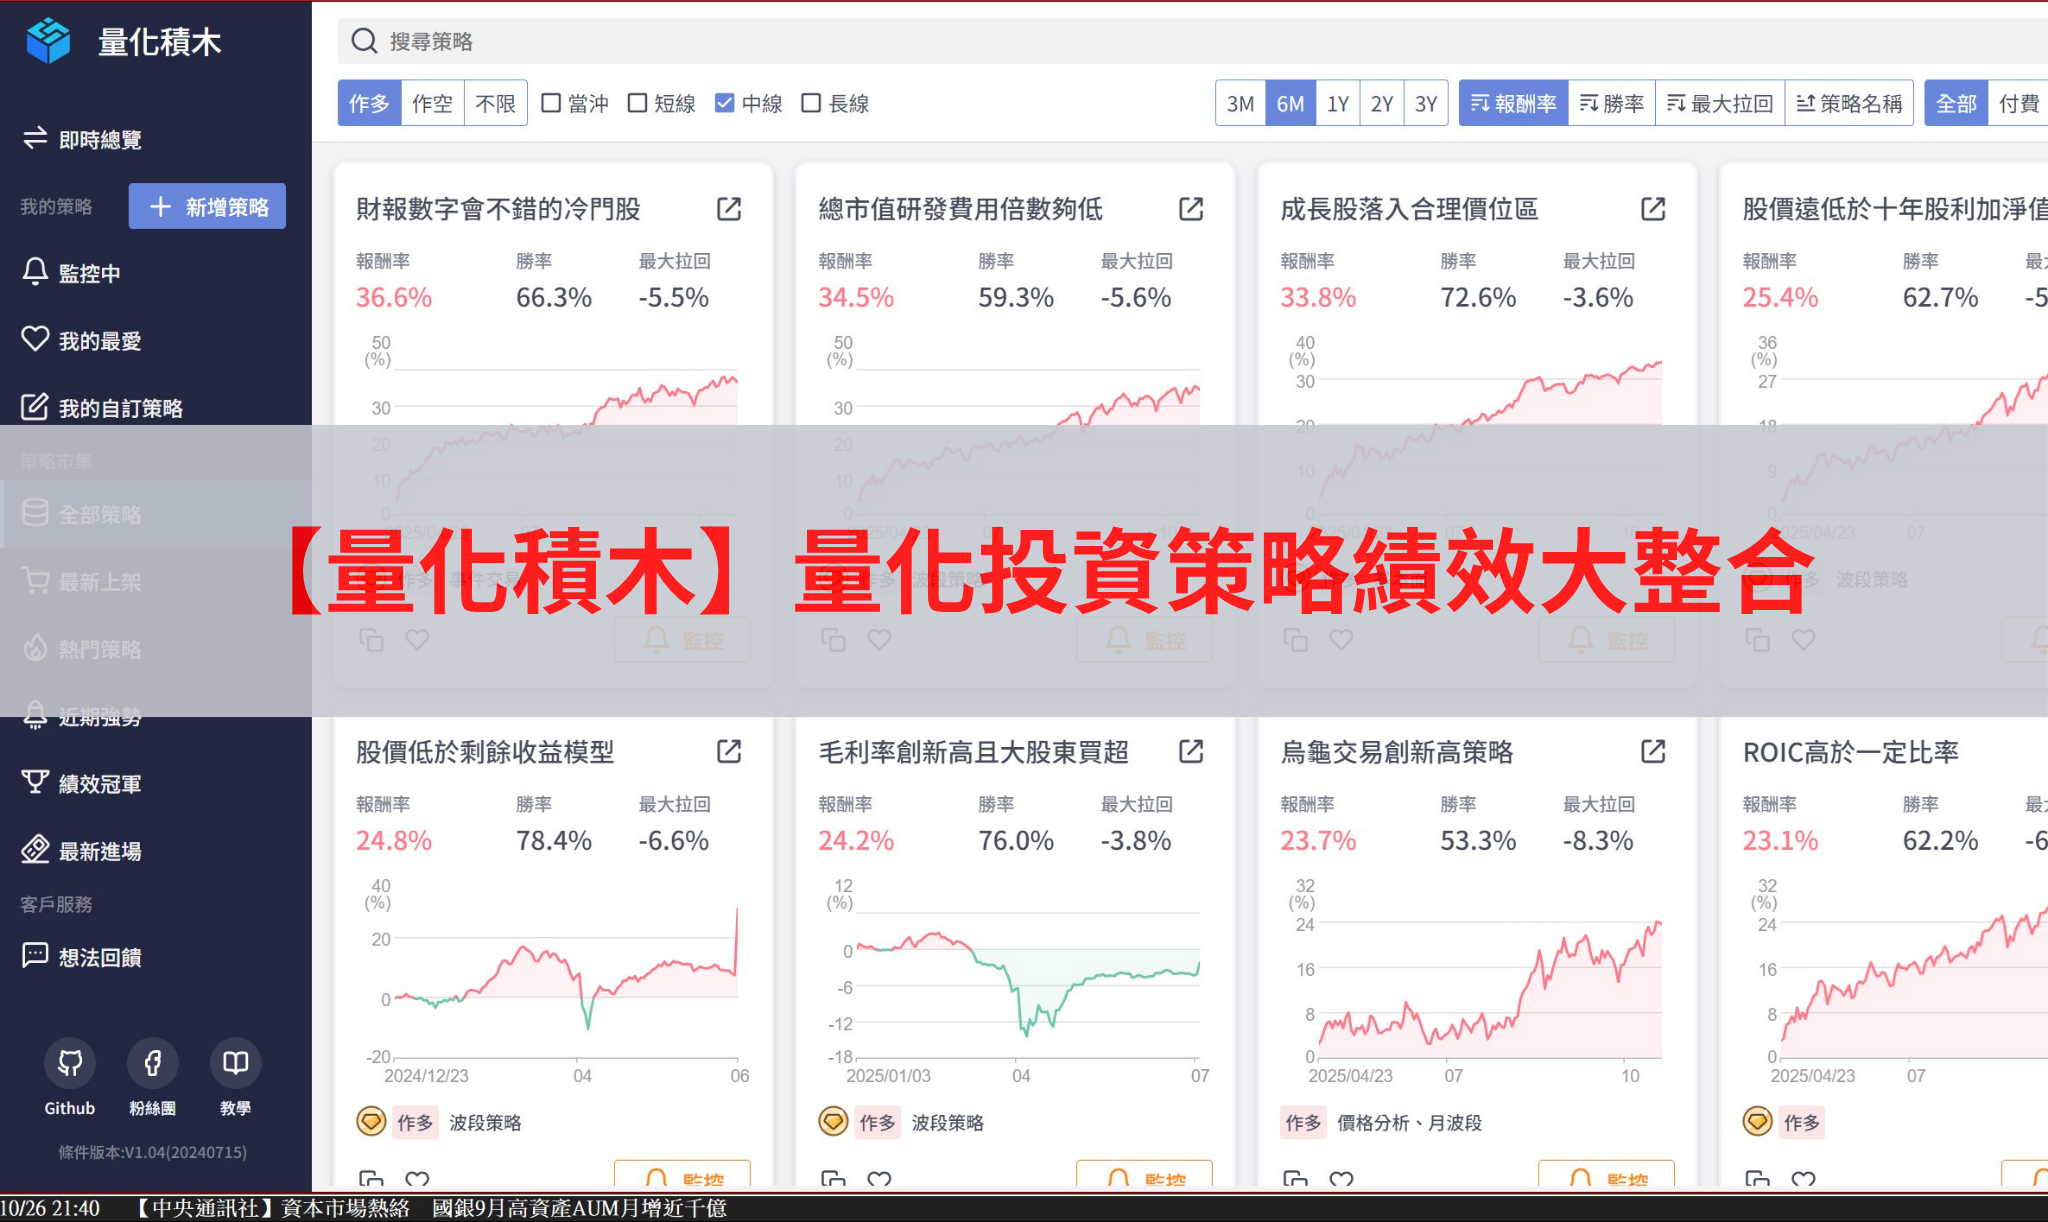The image size is (2048, 1222).
Task: Select the 1Y time range tab
Action: pyautogui.click(x=1336, y=102)
